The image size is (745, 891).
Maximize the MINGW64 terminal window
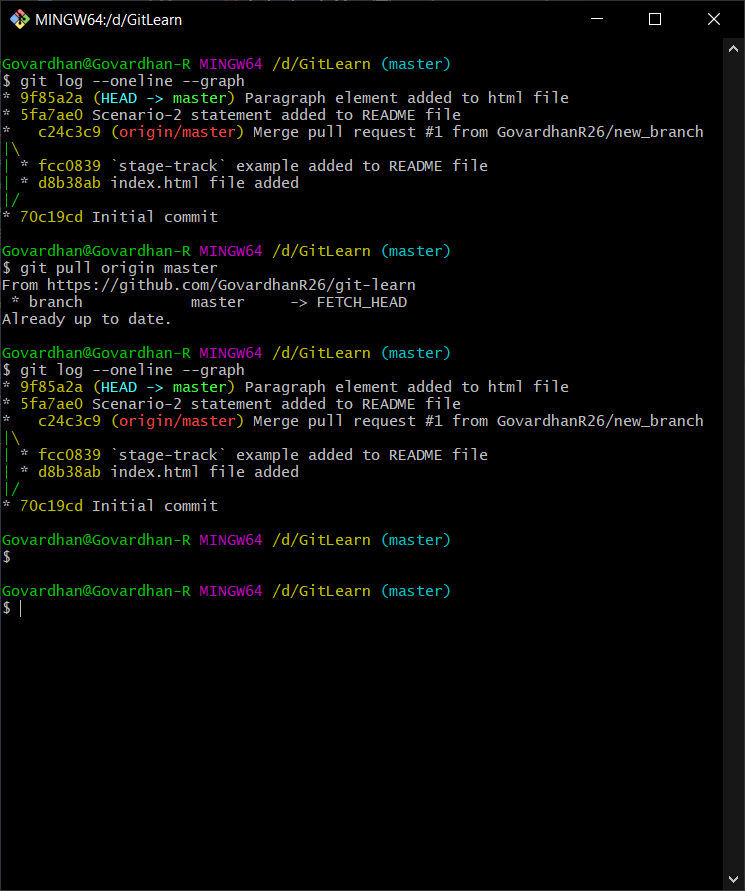point(655,19)
